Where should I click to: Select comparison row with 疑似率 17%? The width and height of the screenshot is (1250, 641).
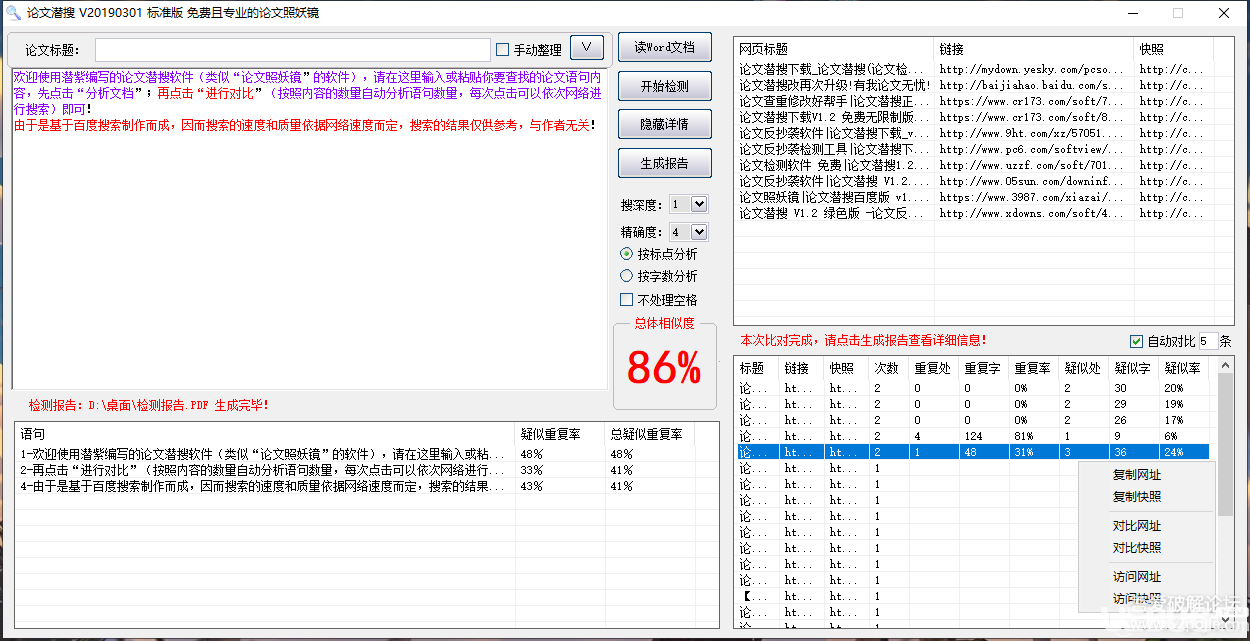tap(973, 420)
